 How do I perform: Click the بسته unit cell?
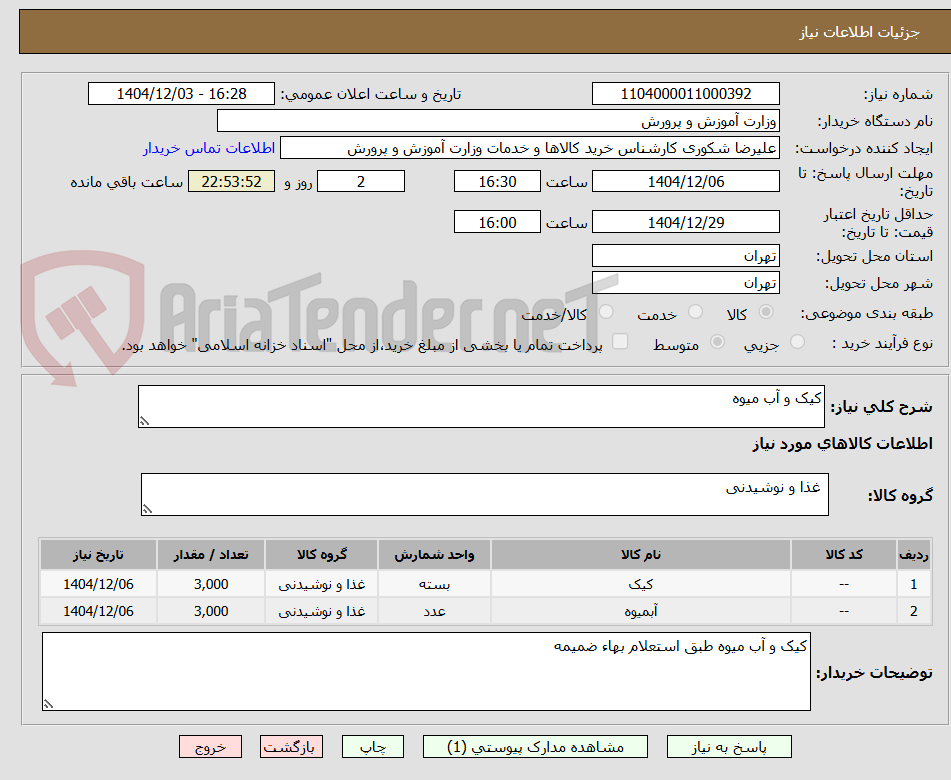(434, 584)
